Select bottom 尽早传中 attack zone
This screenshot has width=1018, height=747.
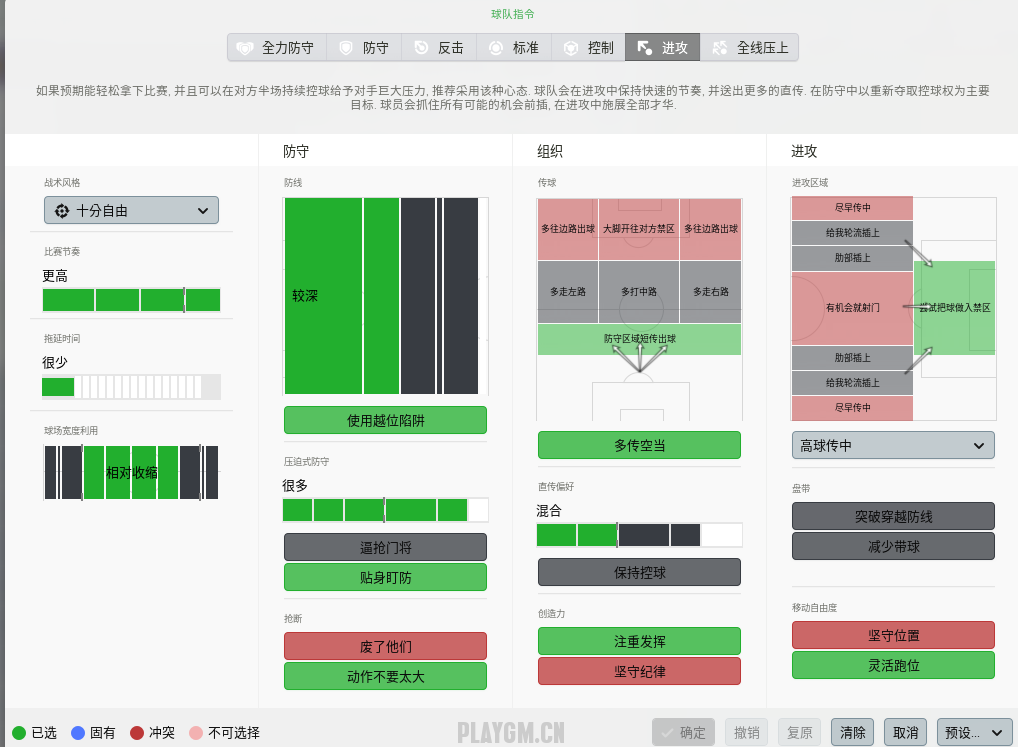point(852,408)
